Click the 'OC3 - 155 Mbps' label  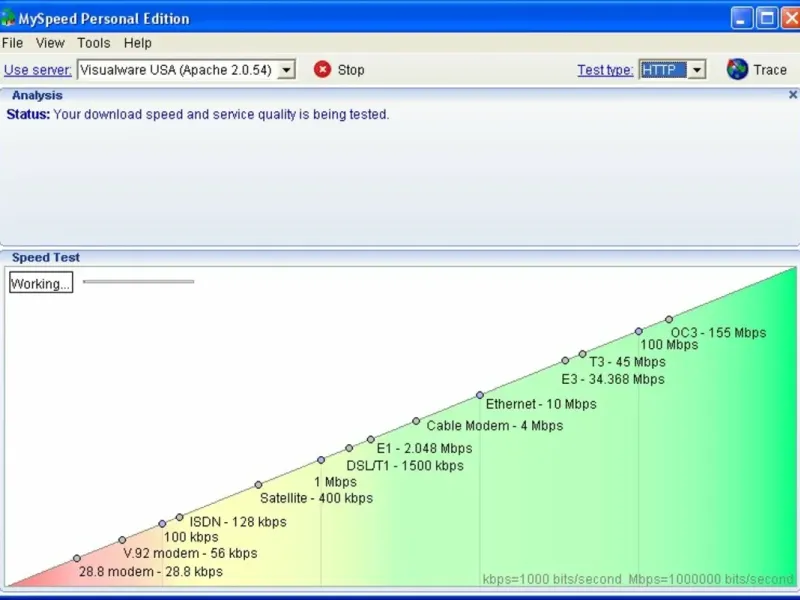pyautogui.click(x=718, y=333)
